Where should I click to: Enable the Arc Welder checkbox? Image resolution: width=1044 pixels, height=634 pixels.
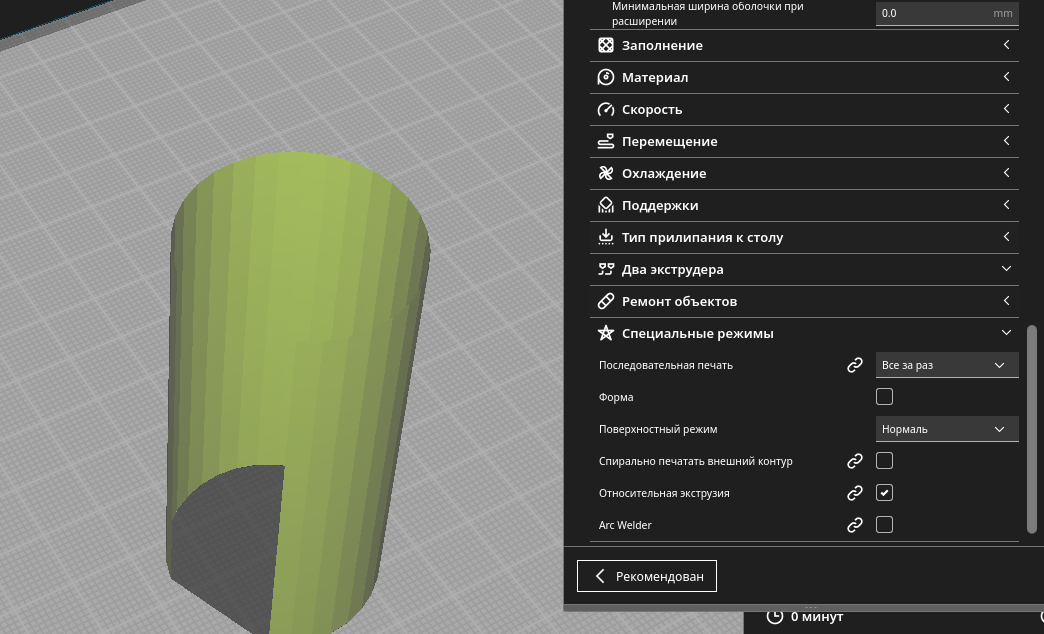point(884,525)
